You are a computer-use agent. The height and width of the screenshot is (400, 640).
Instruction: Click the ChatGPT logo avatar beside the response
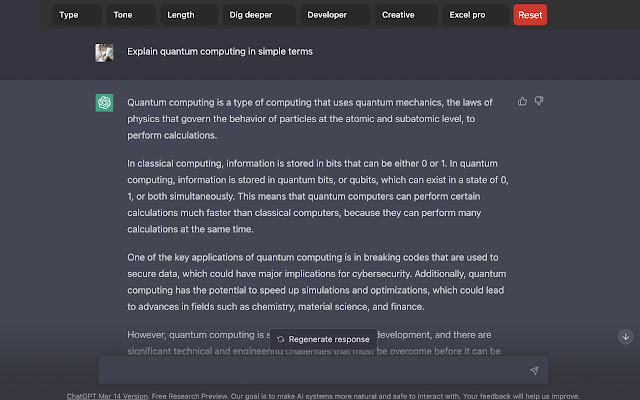click(x=104, y=103)
